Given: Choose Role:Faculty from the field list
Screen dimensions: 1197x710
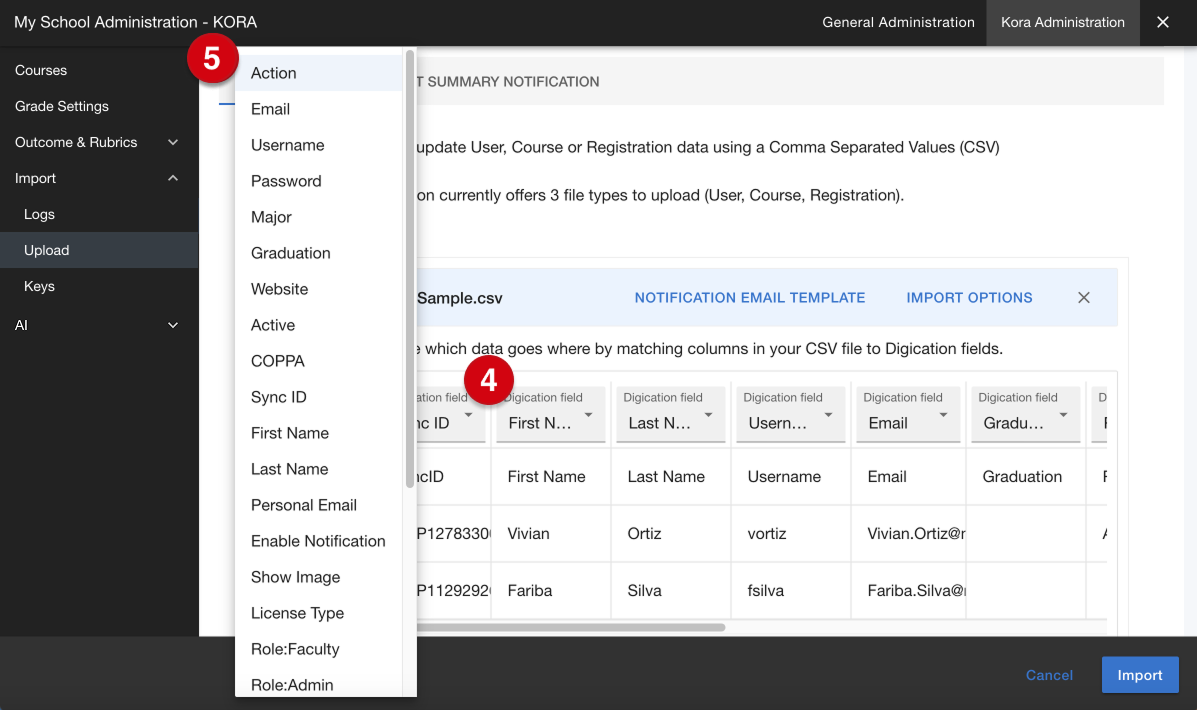Looking at the screenshot, I should pyautogui.click(x=318, y=649).
